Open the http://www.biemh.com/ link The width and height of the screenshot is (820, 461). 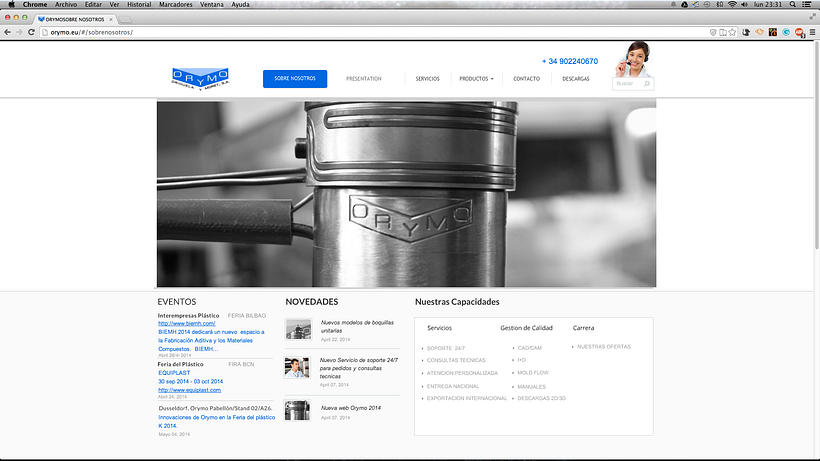[x=187, y=324]
